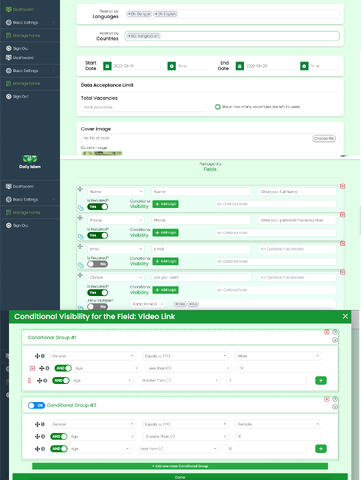Add condition row in Conditional Group #1
Screen dimensions: 361x480
[321, 380]
